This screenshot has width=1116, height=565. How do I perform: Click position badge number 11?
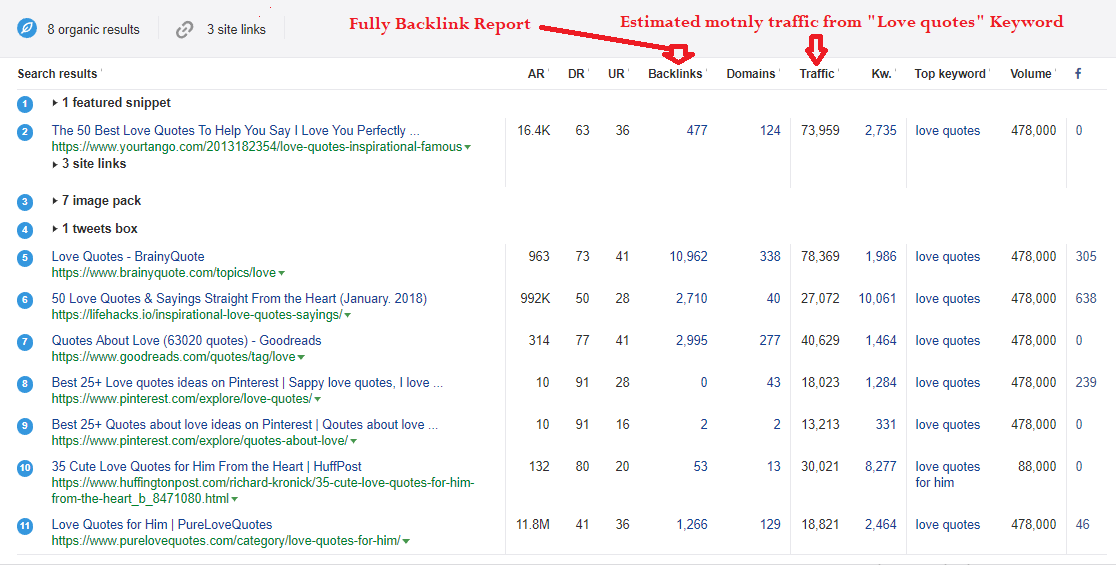(x=25, y=526)
